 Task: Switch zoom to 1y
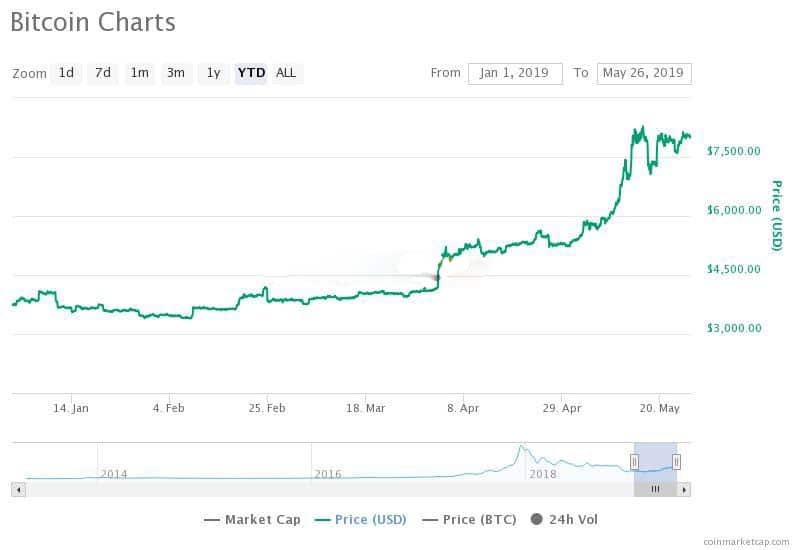[213, 73]
